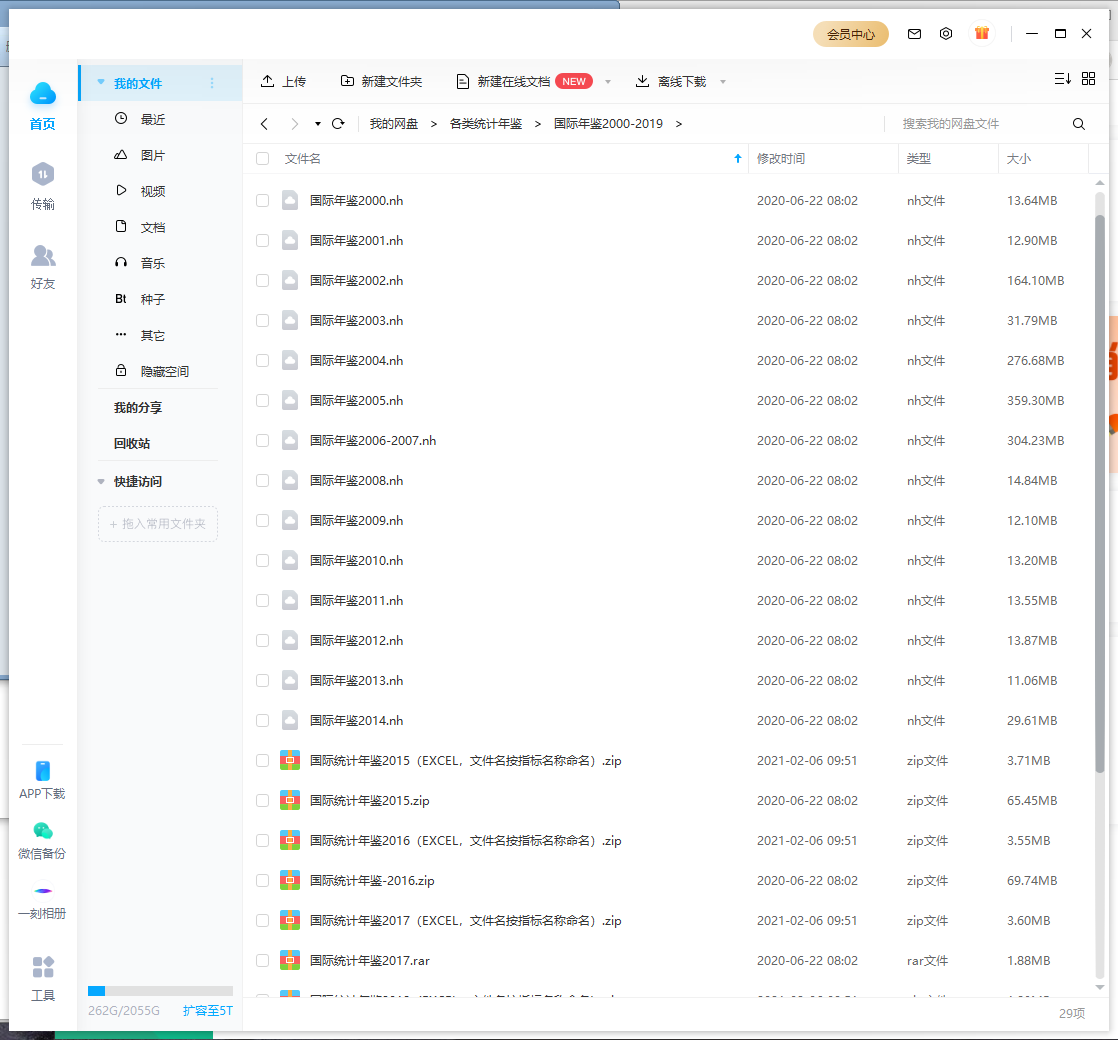The width and height of the screenshot is (1118, 1040).
Task: Expand breadcrumb arrow after 我的网盘
Action: [434, 124]
